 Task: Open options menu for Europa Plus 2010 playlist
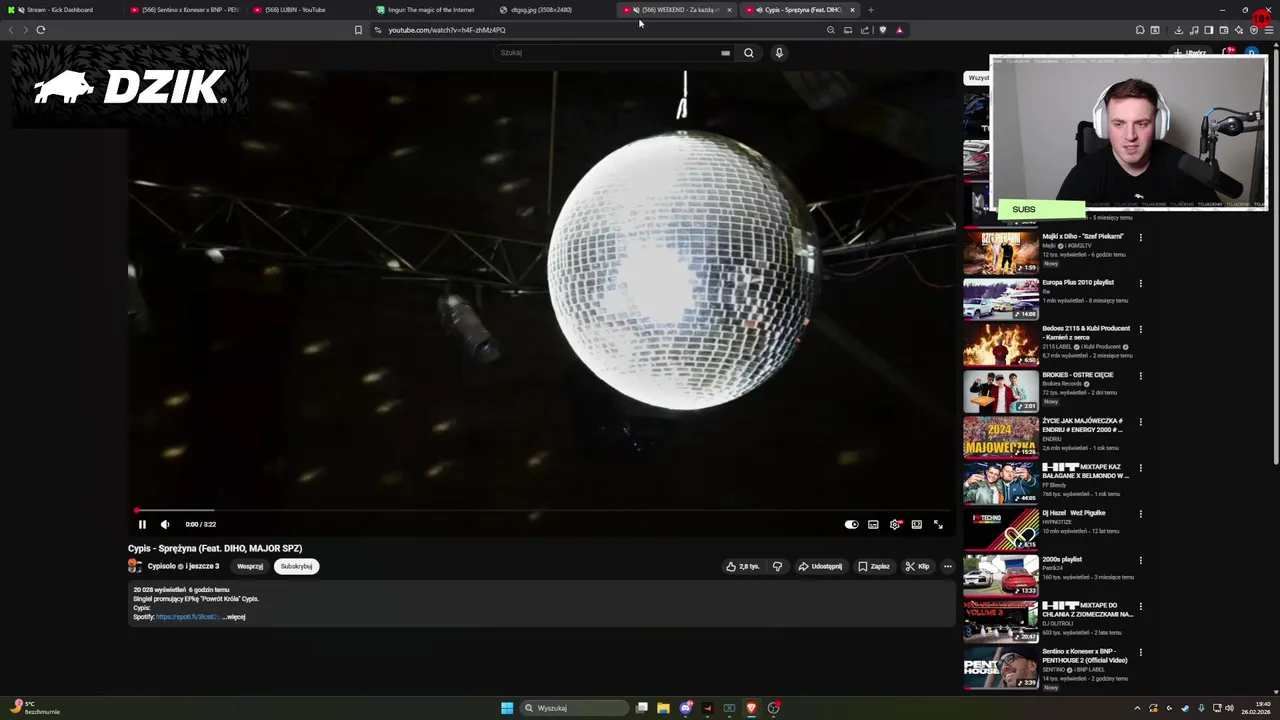coord(1140,283)
